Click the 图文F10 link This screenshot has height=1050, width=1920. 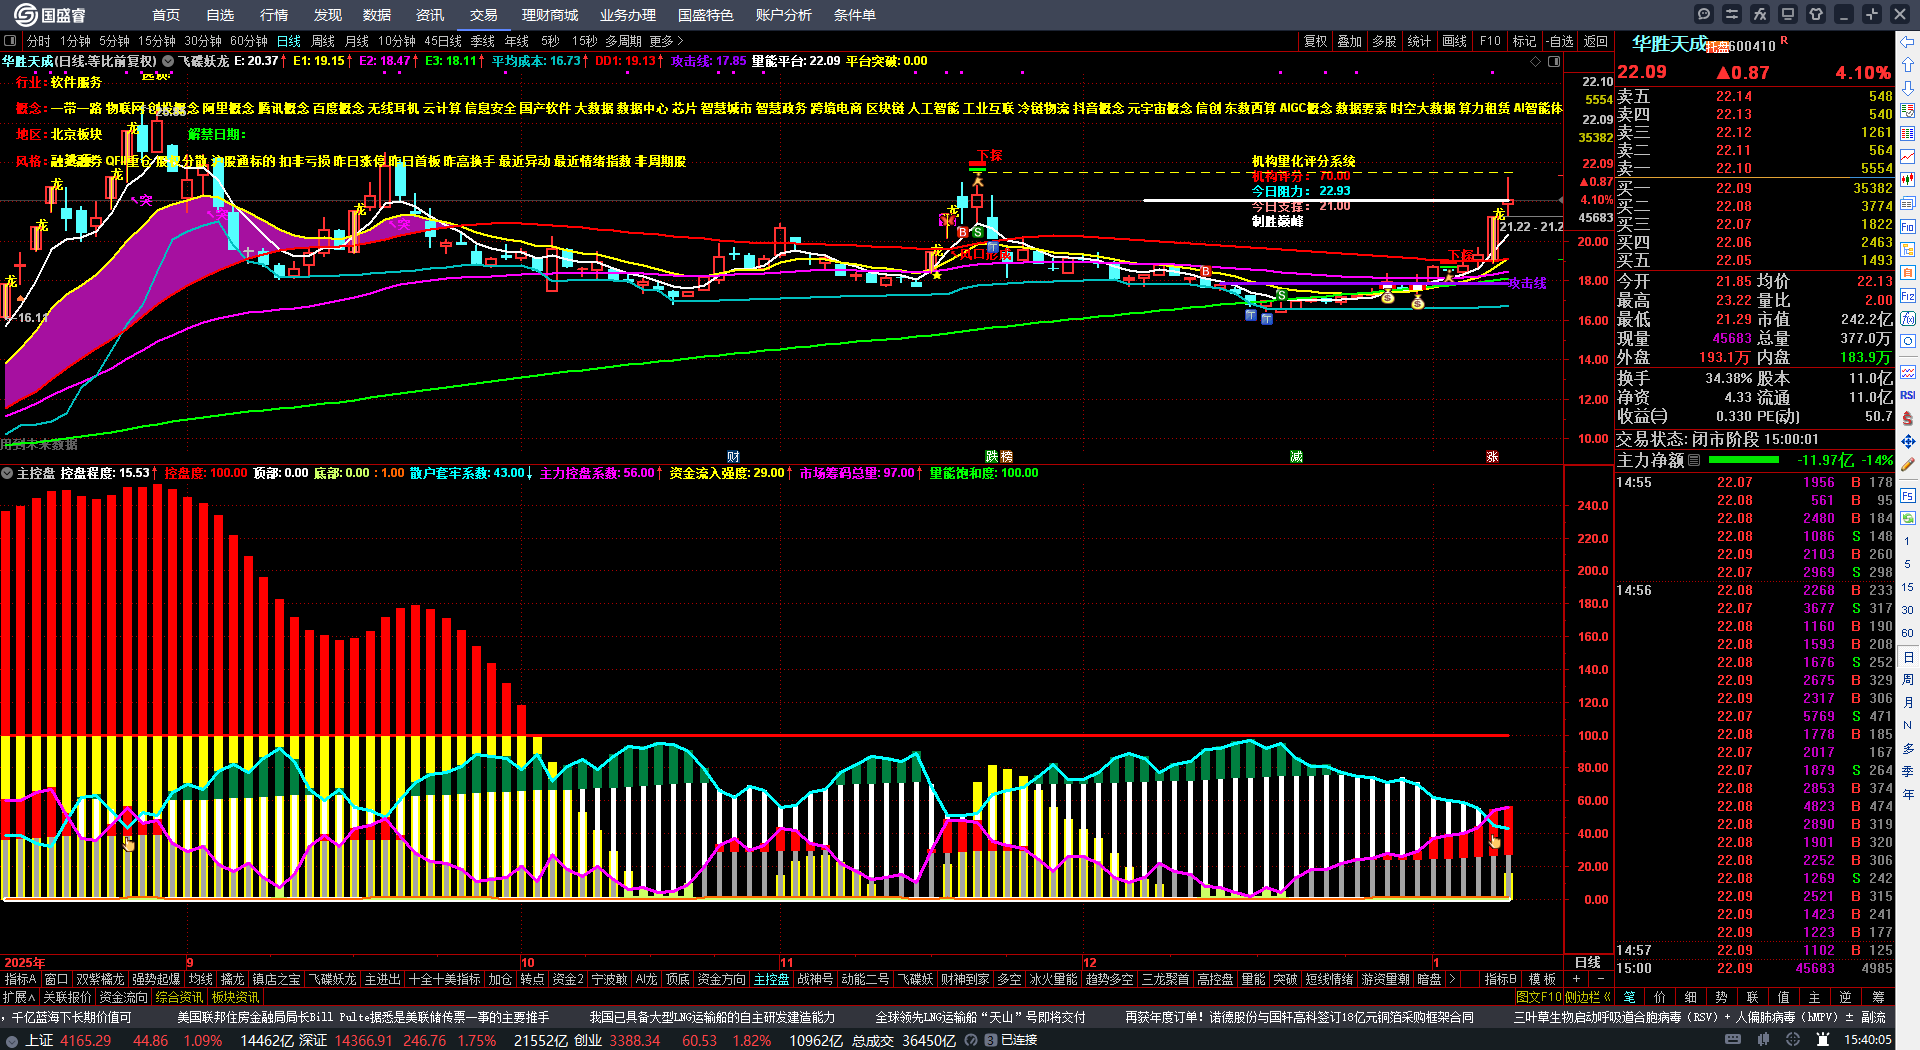click(1539, 997)
